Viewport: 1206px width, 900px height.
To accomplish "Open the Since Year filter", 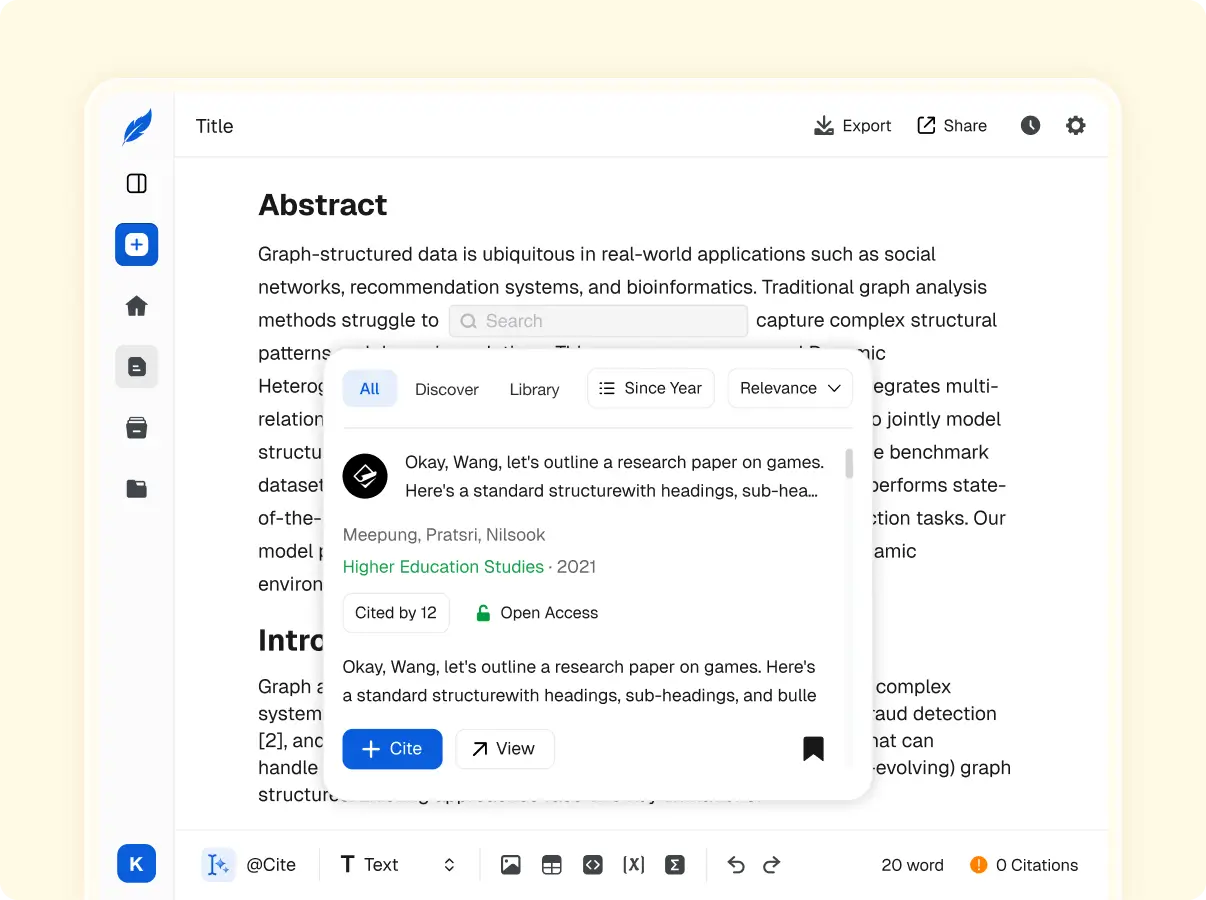I will 650,388.
